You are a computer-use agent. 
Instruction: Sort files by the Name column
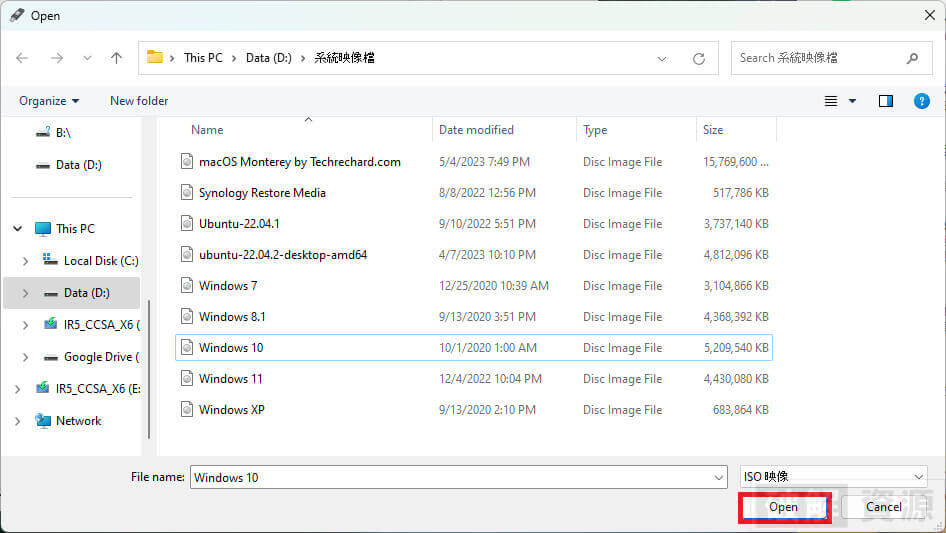207,130
